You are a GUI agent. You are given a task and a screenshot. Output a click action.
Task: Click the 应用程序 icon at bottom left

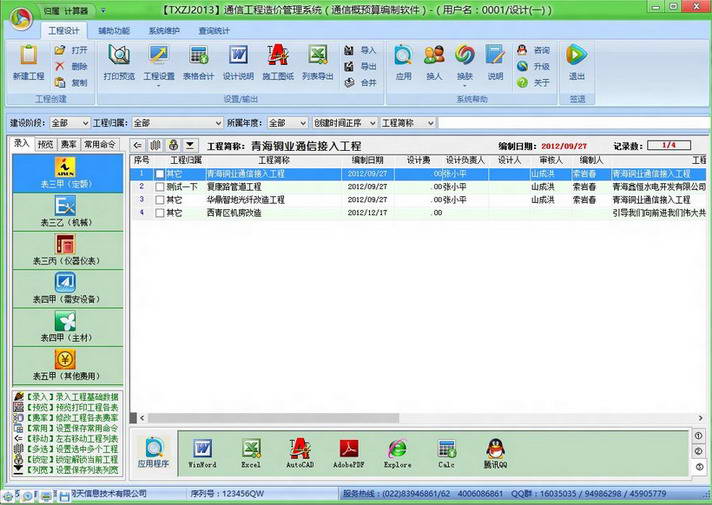[153, 447]
